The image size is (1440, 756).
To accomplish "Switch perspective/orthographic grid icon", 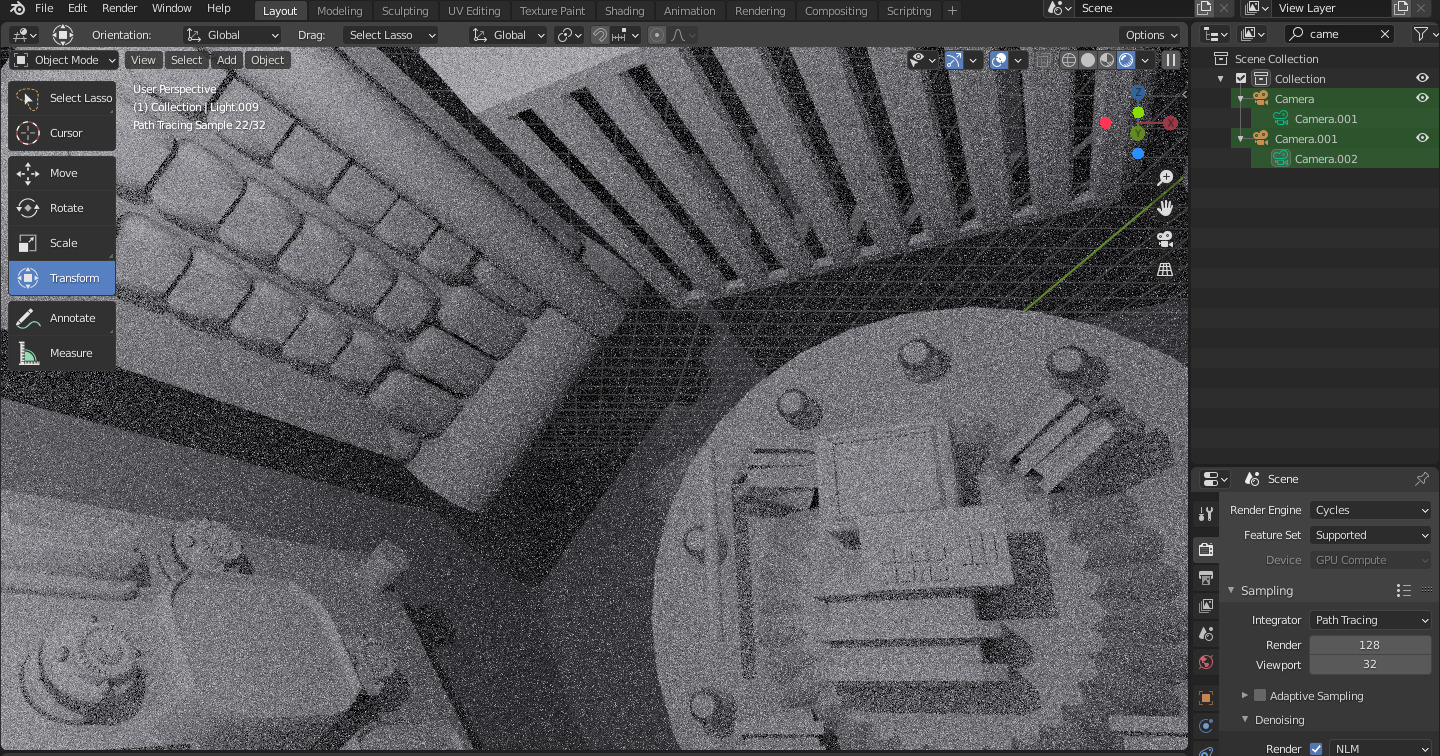I will (x=1165, y=269).
